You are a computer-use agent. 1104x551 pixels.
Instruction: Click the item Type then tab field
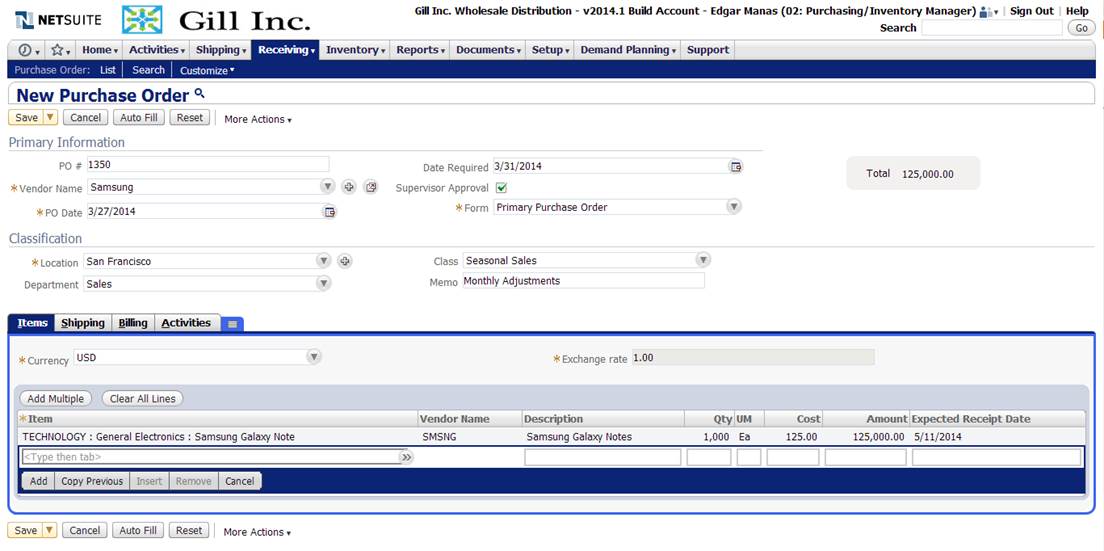point(211,457)
